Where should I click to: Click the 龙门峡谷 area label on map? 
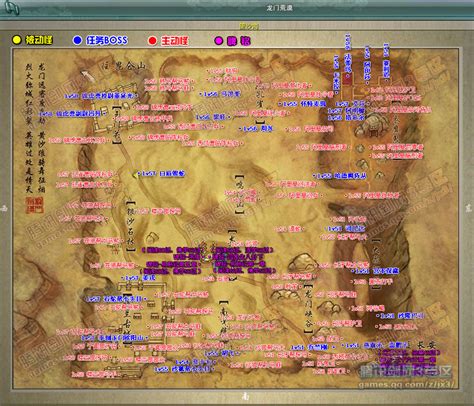tap(308, 308)
